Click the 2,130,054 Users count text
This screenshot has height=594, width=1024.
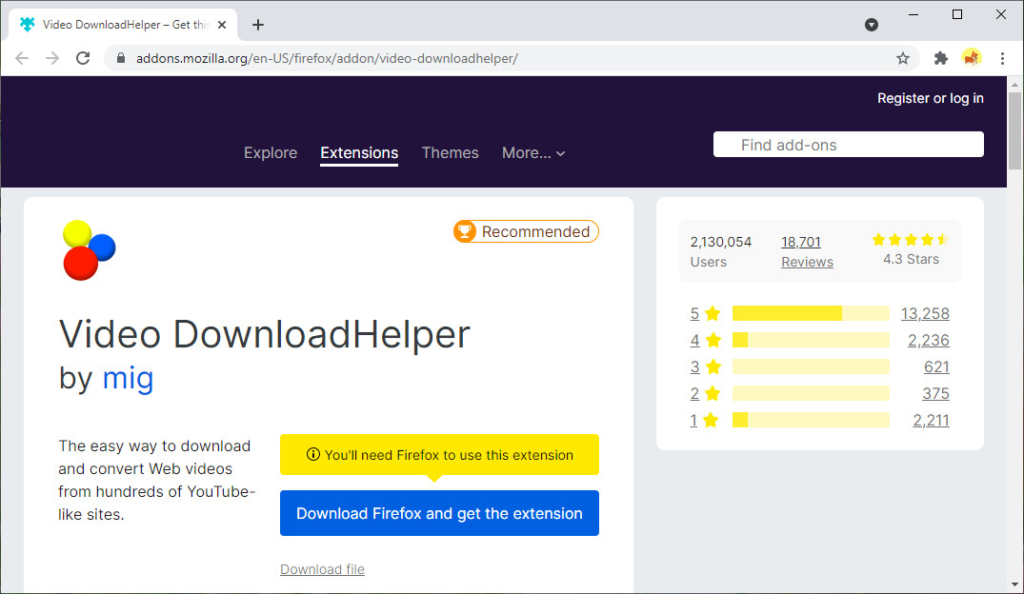721,251
